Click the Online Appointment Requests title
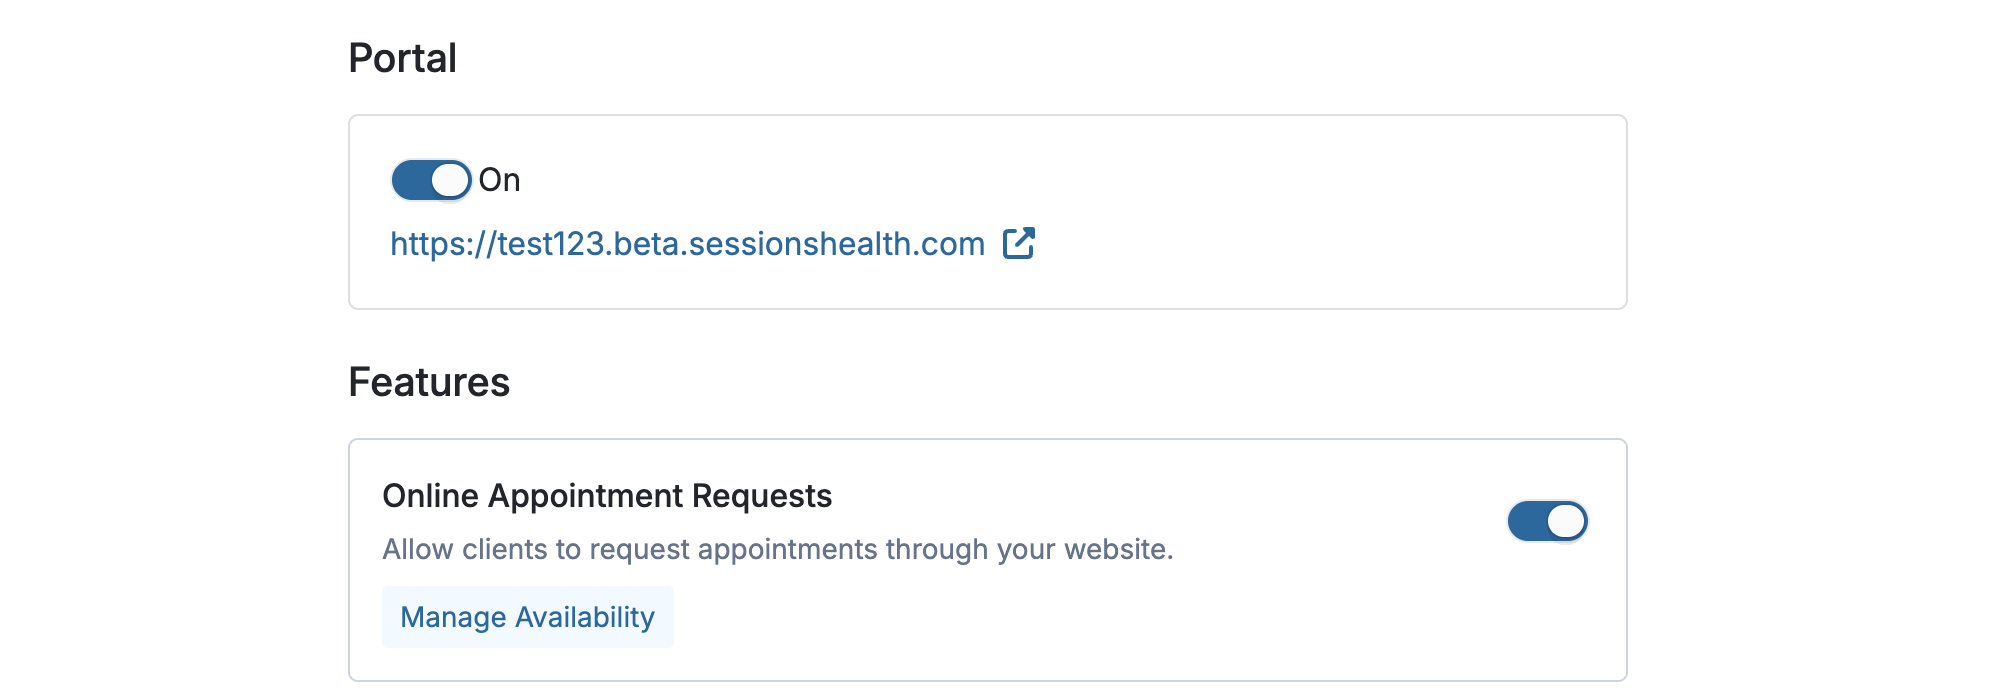2012x692 pixels. [607, 496]
